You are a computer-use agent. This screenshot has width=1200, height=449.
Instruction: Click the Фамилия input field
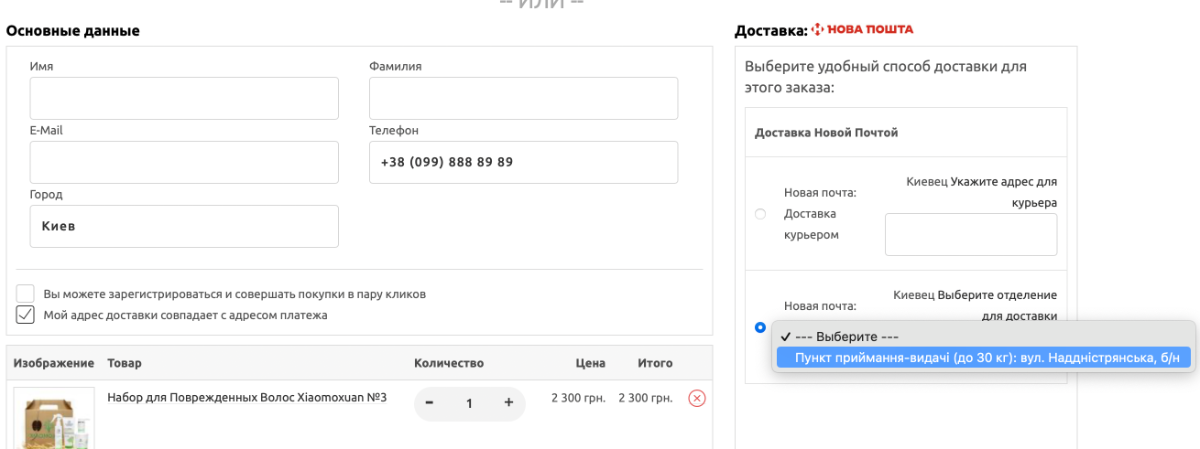coord(523,98)
